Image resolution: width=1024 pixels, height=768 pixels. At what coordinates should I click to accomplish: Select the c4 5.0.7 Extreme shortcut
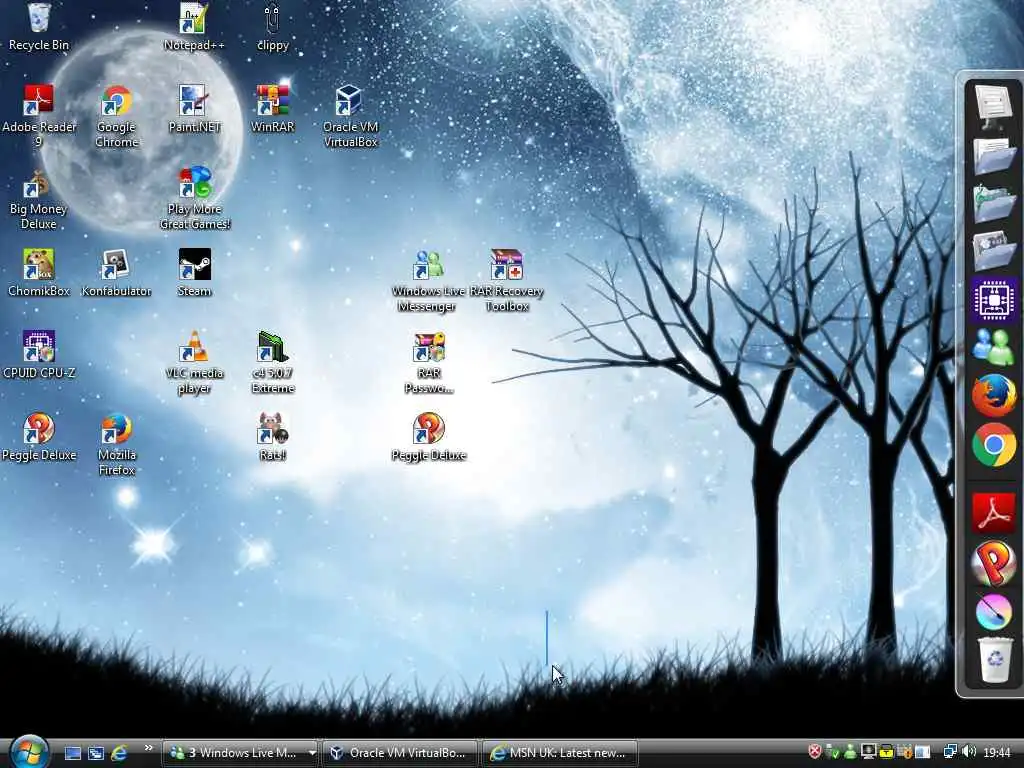[x=272, y=362]
